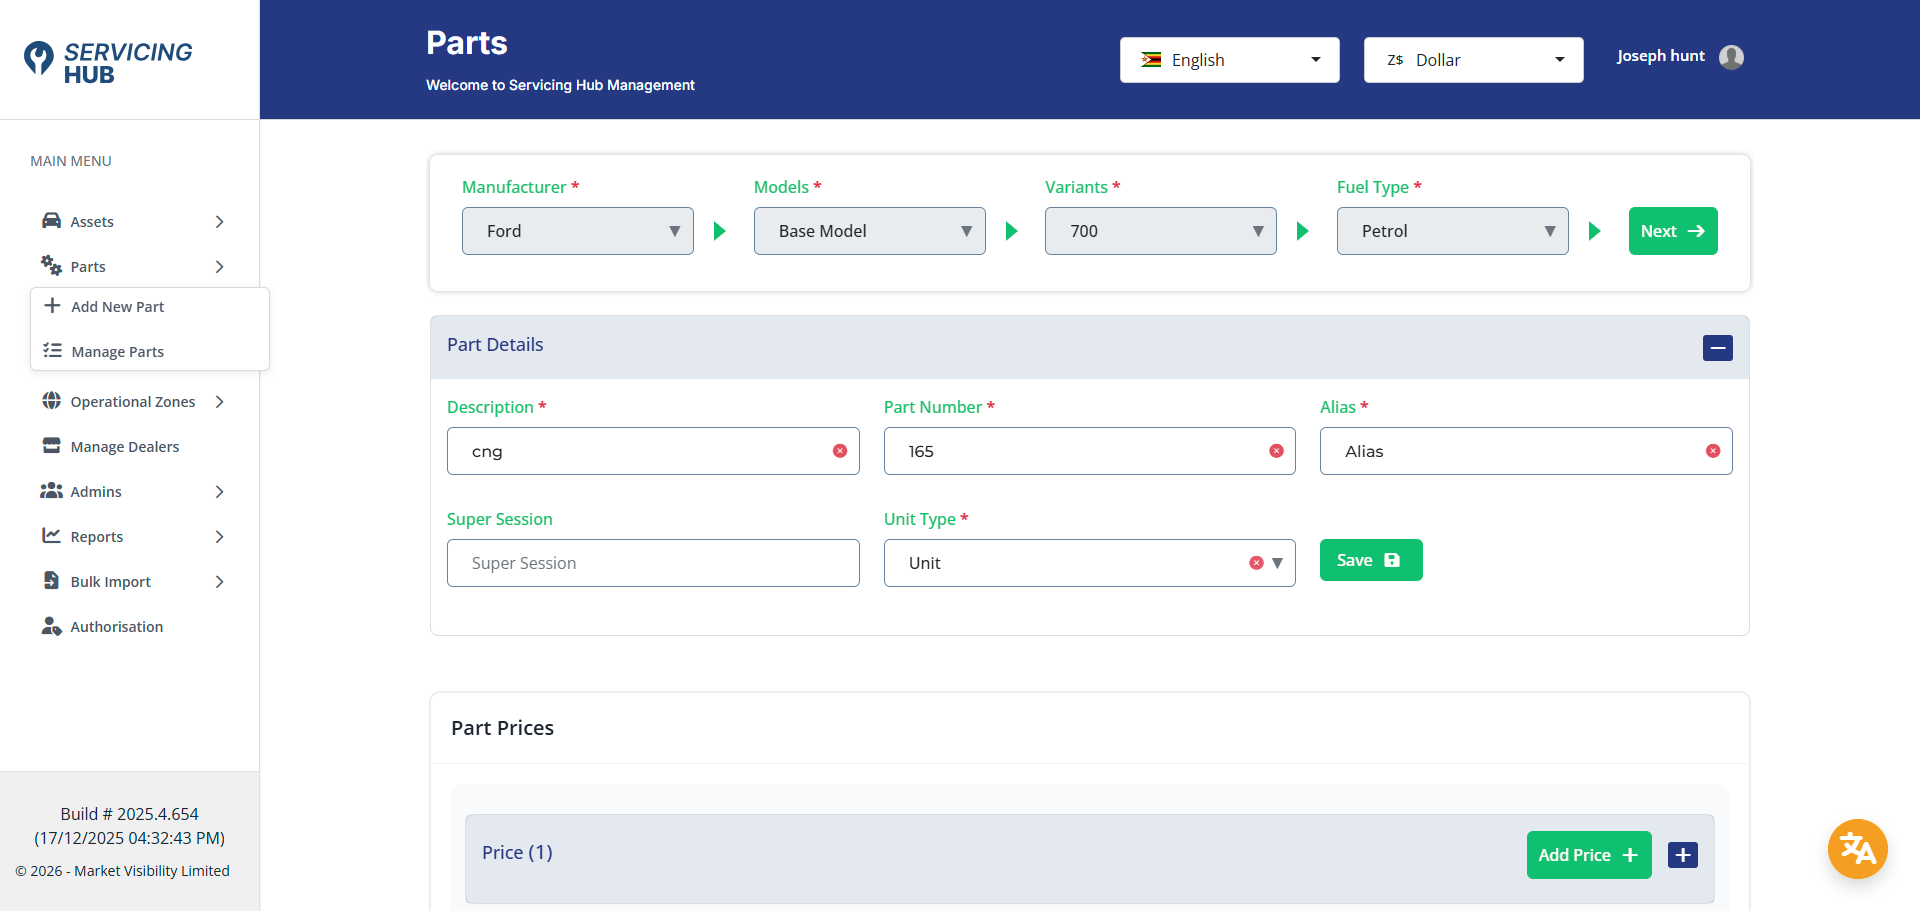Image resolution: width=1920 pixels, height=911 pixels.
Task: Clear the Part Number field value
Action: (1276, 451)
